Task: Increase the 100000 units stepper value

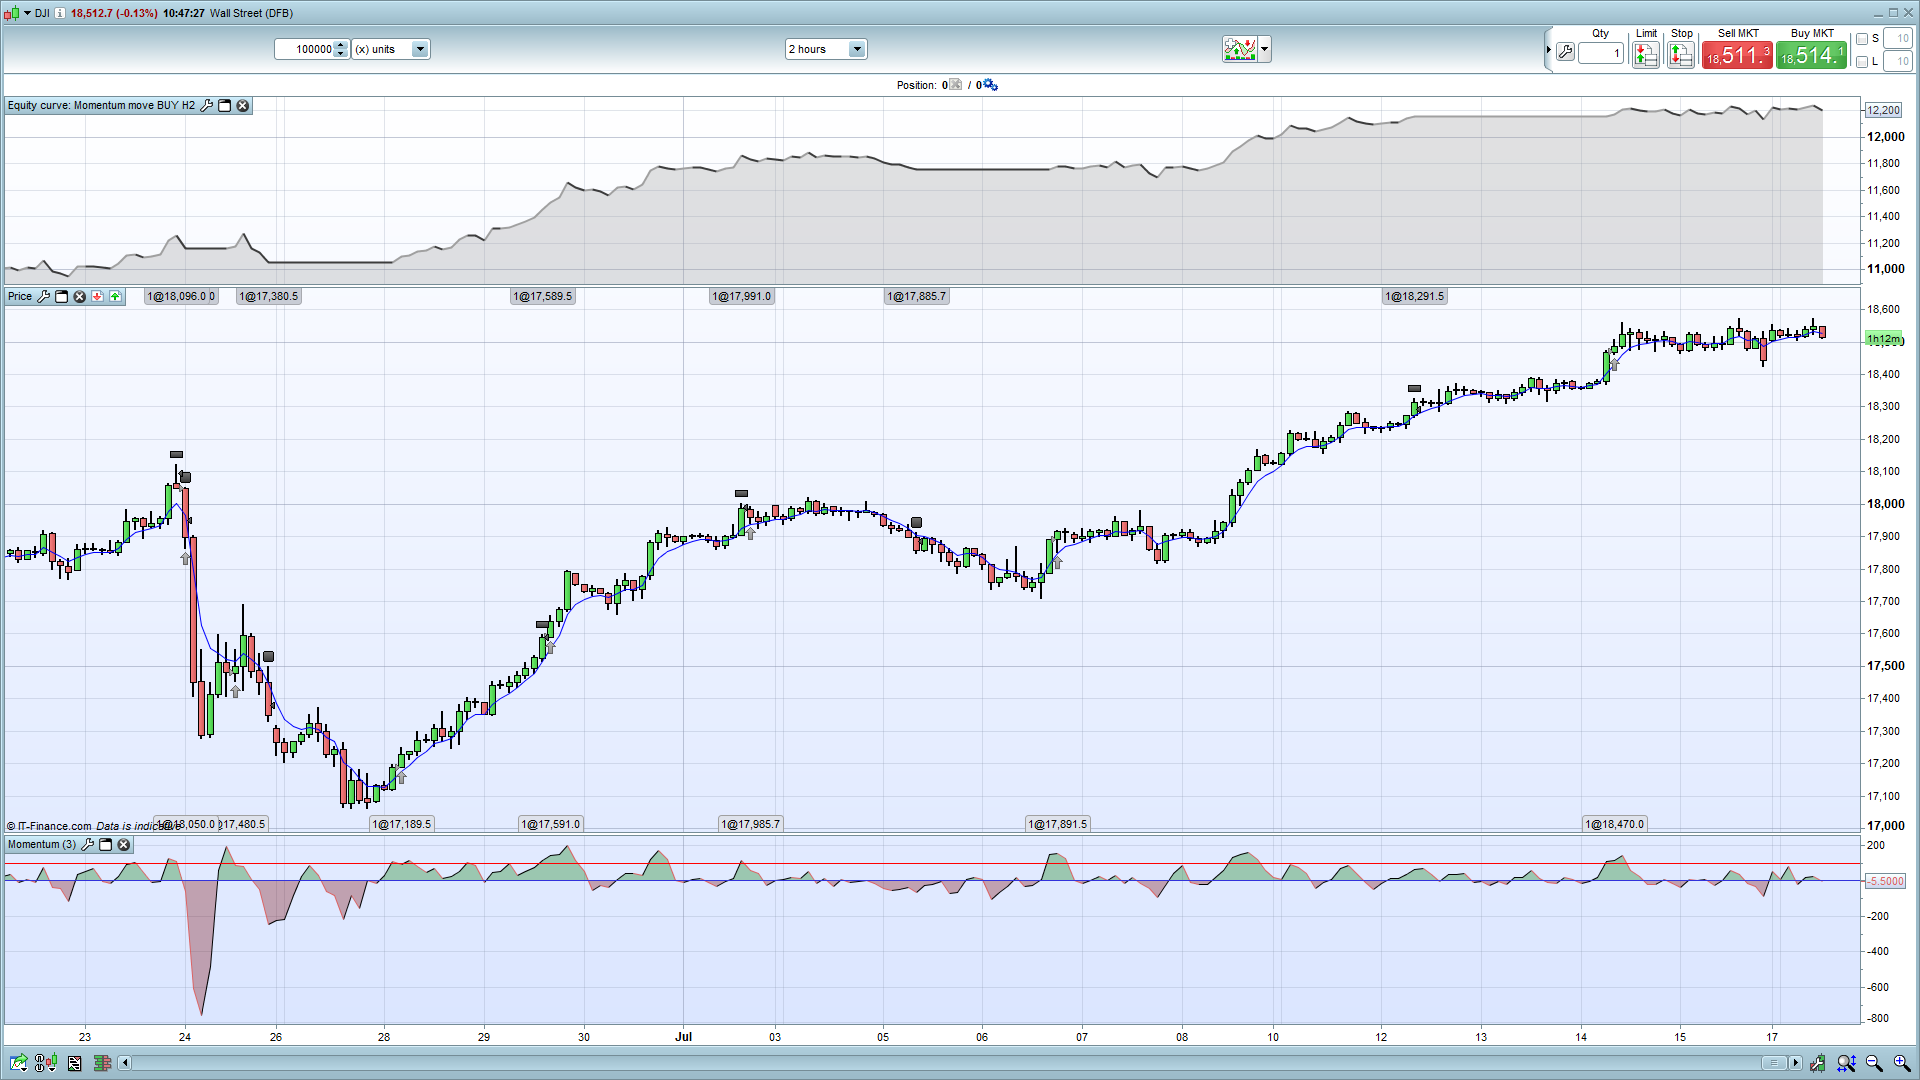Action: pyautogui.click(x=341, y=44)
